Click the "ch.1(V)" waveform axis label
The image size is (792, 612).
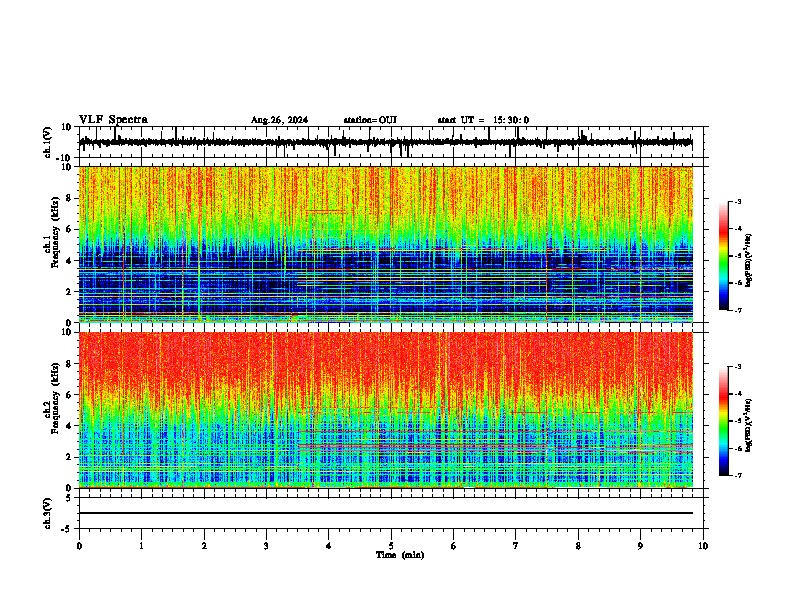(x=48, y=142)
